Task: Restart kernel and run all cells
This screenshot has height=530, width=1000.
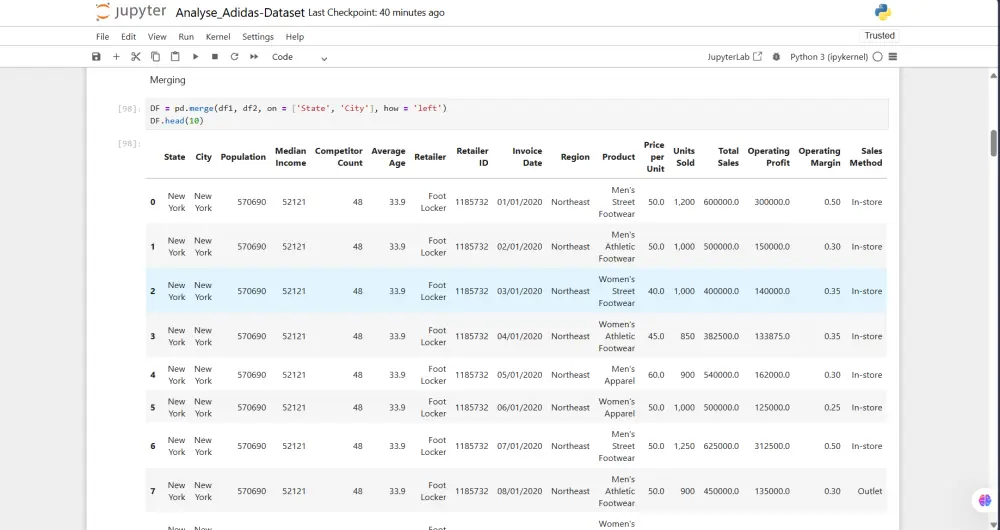Action: [254, 57]
